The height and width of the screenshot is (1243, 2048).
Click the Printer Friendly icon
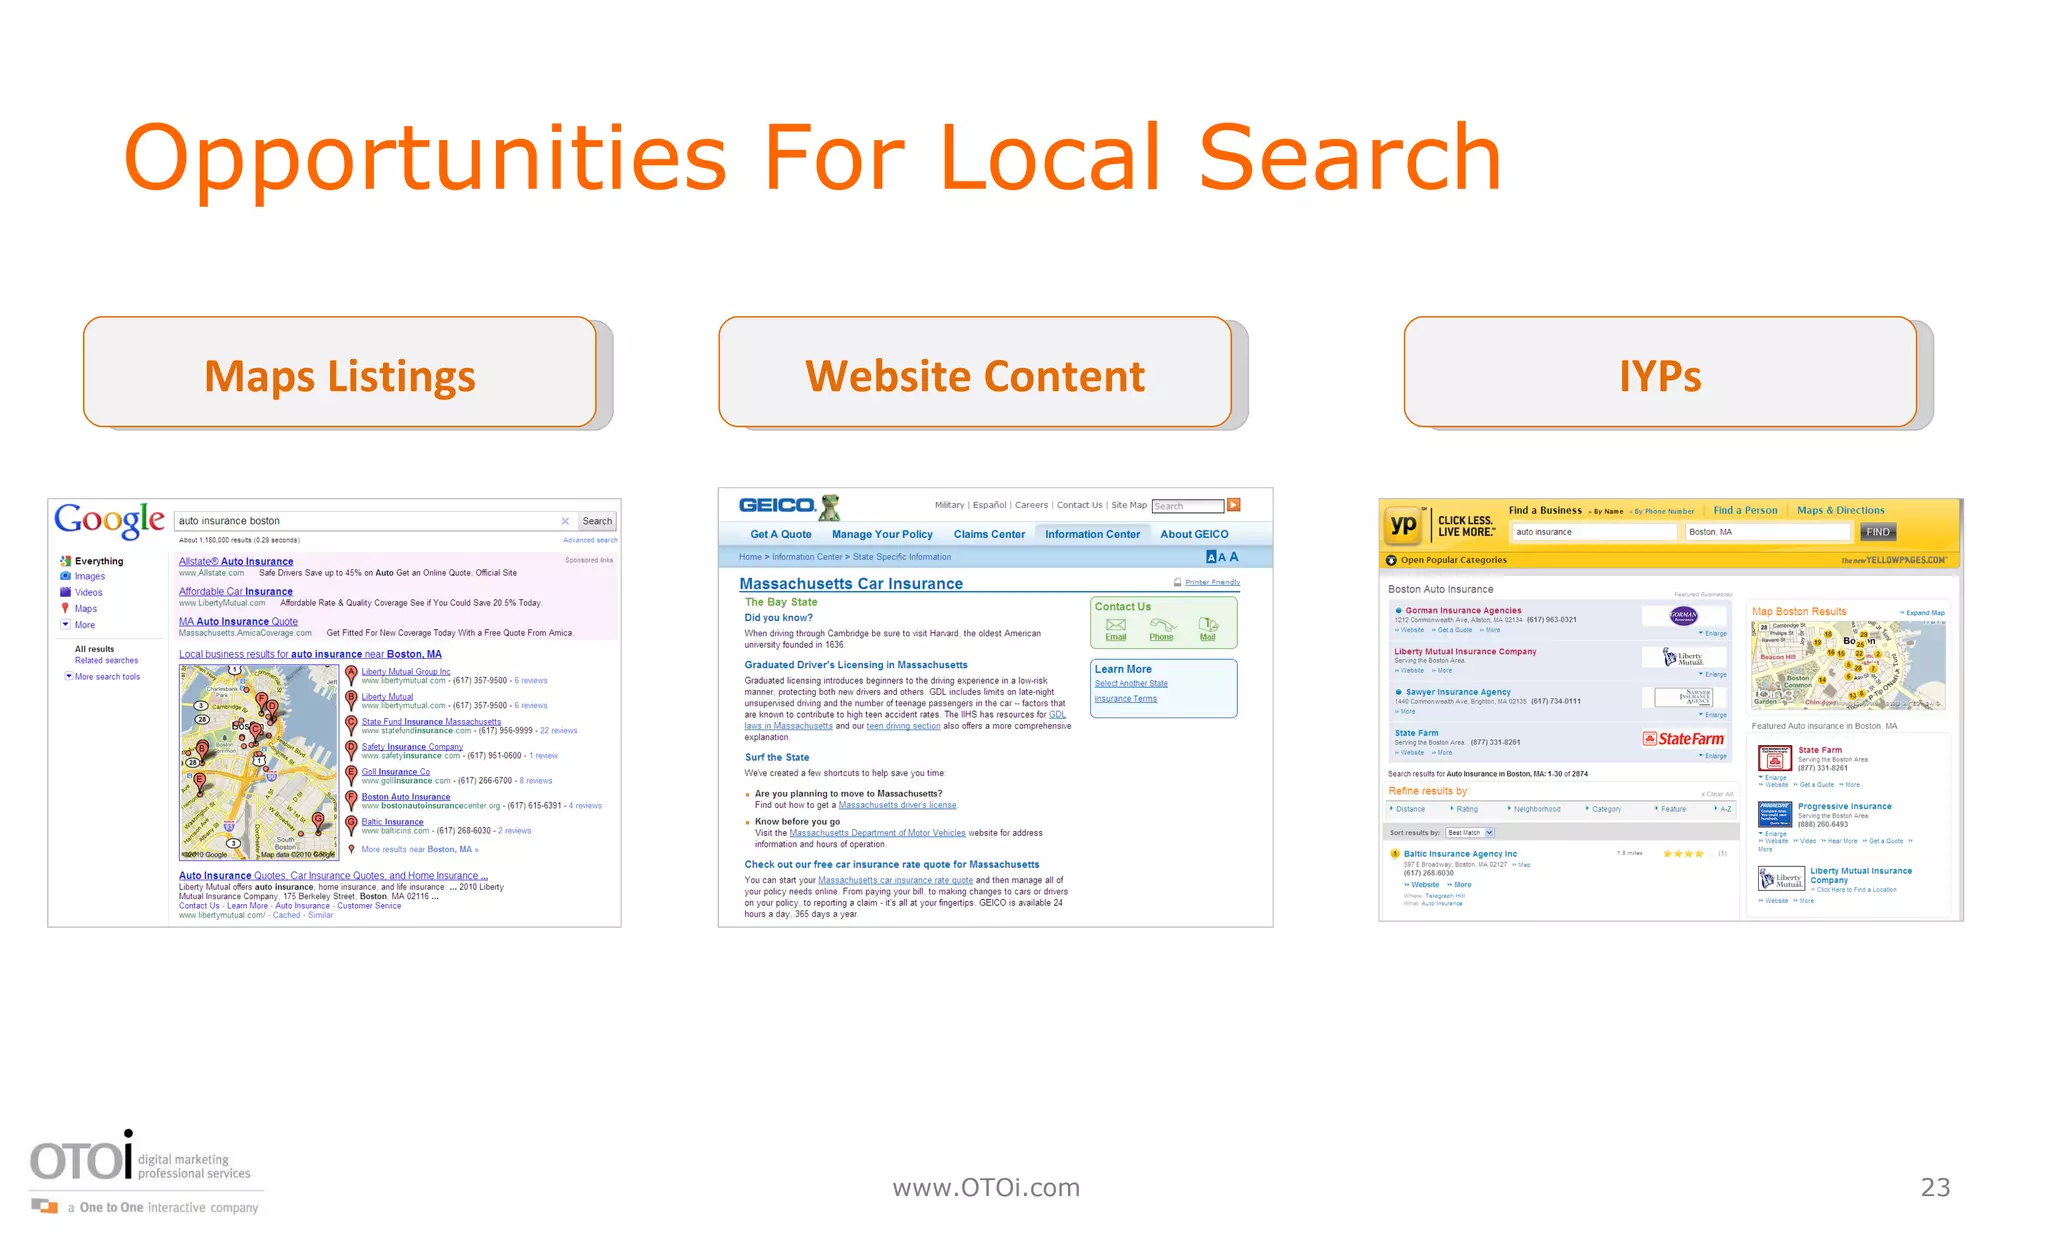[x=1178, y=582]
